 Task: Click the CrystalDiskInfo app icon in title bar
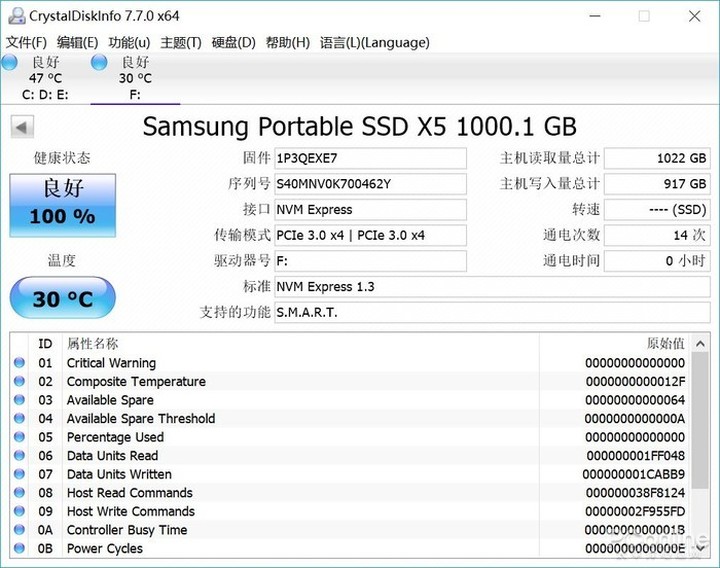[14, 16]
